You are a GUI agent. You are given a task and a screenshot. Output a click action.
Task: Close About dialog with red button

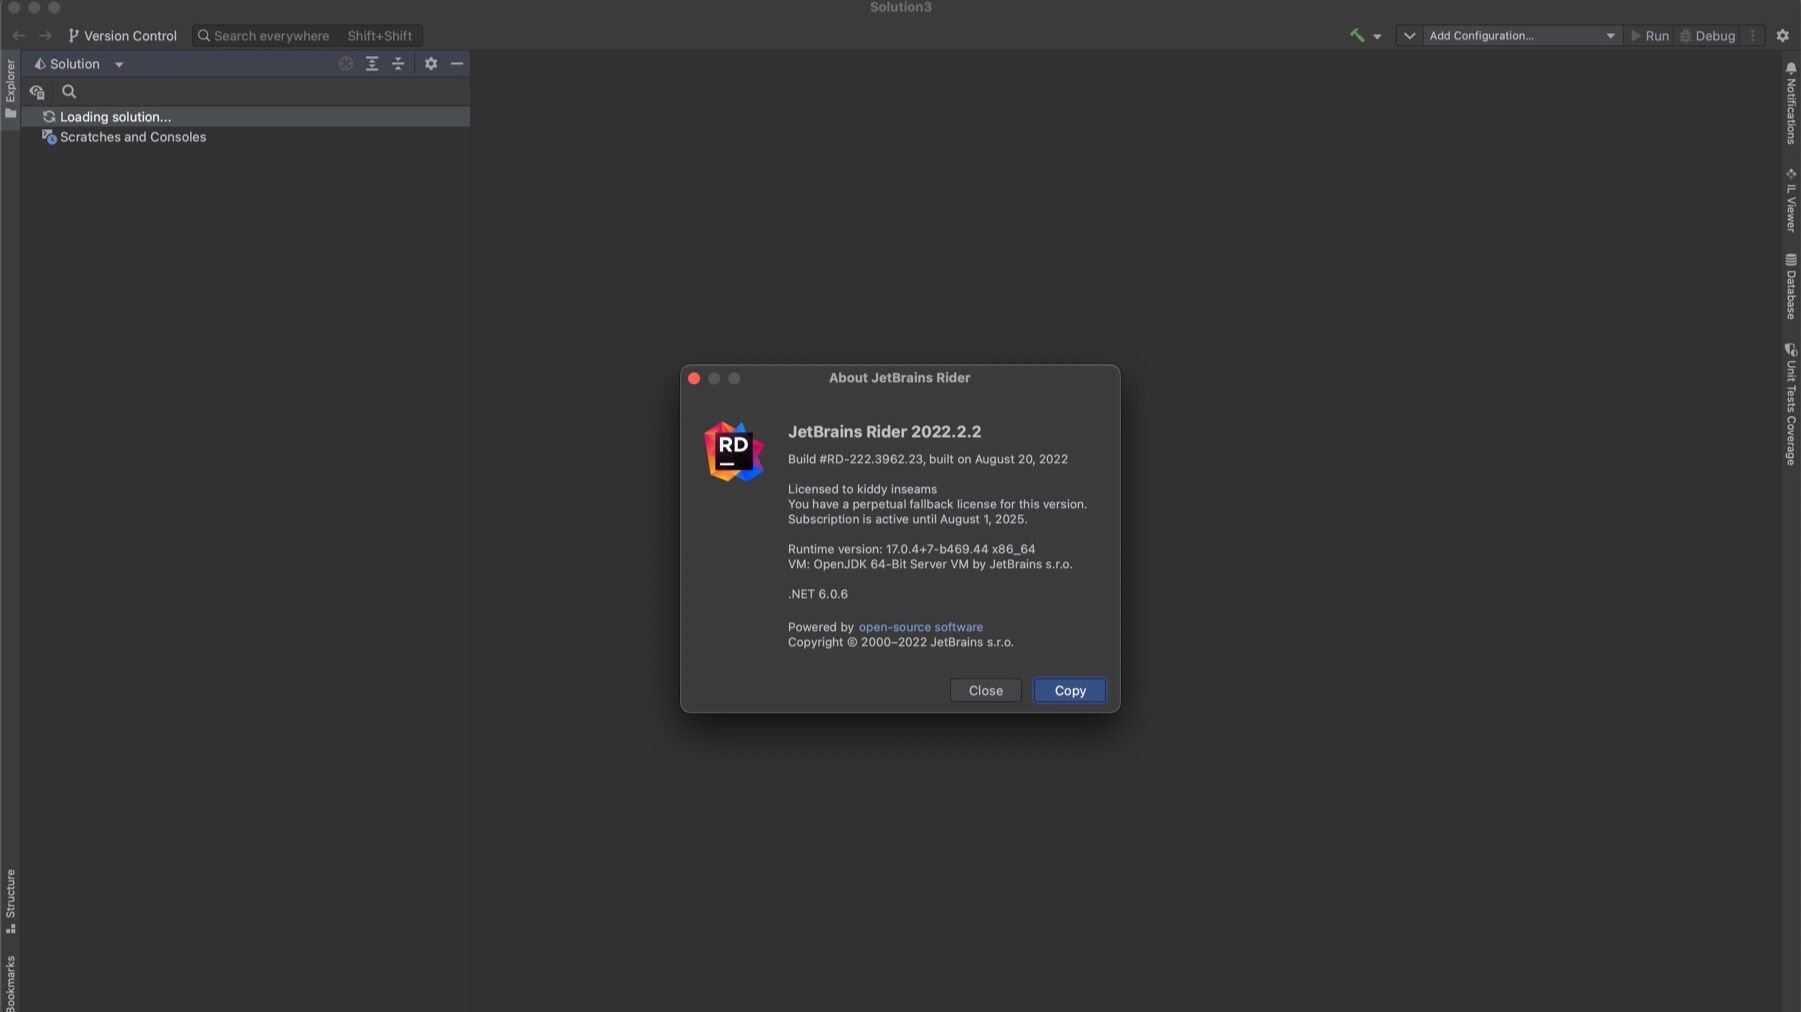pos(694,379)
